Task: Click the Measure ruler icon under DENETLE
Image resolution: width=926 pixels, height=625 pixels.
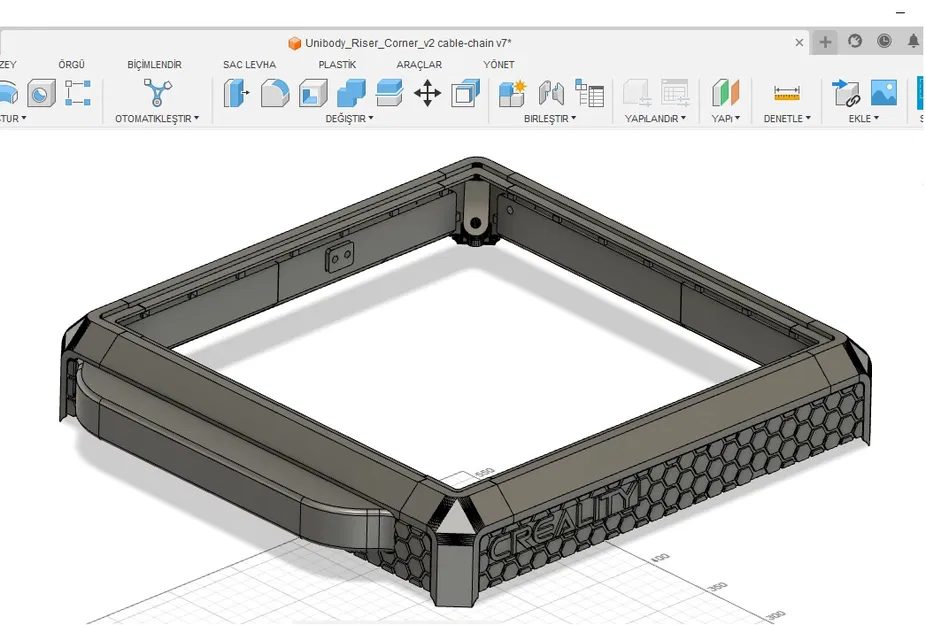Action: (x=787, y=92)
